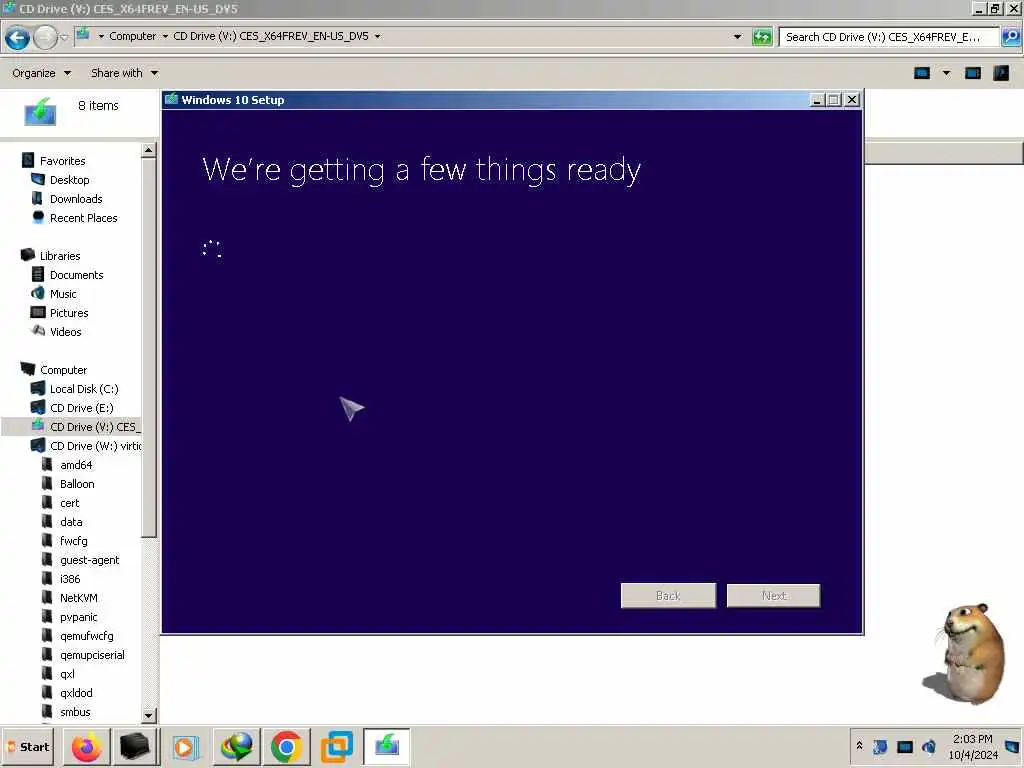Open the Pictures library

click(x=69, y=313)
